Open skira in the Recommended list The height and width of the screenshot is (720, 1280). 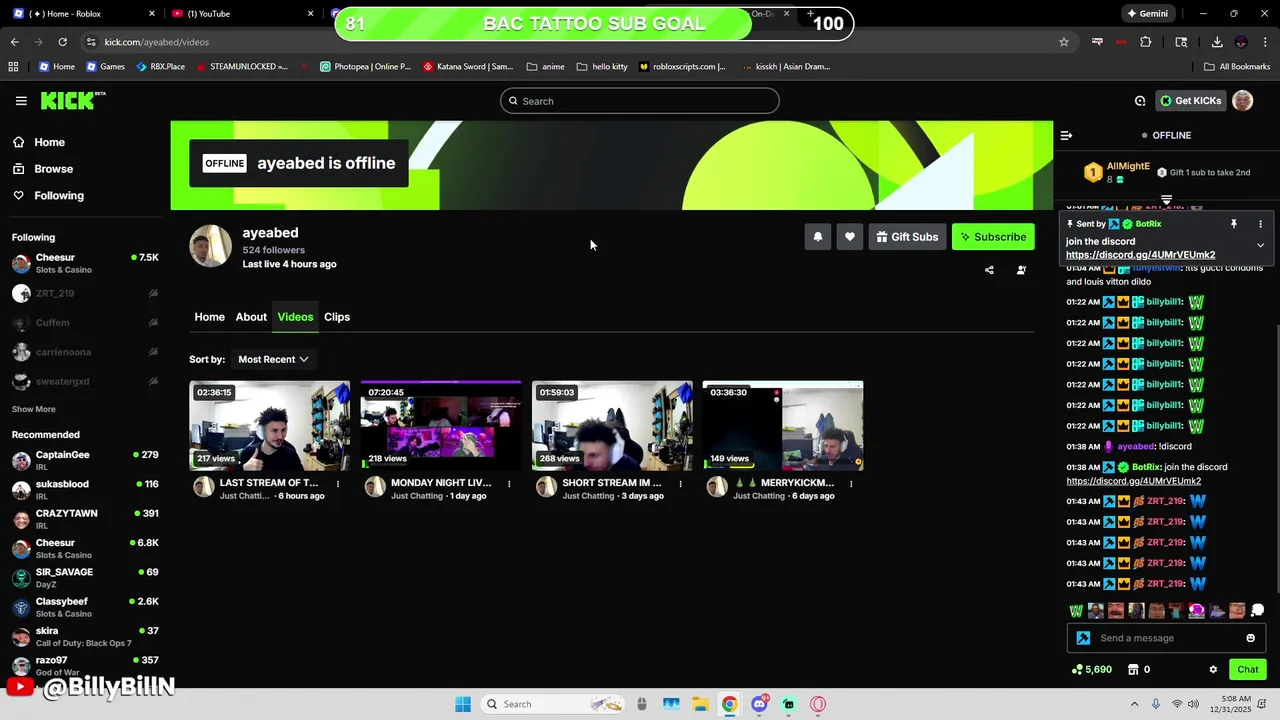85,637
